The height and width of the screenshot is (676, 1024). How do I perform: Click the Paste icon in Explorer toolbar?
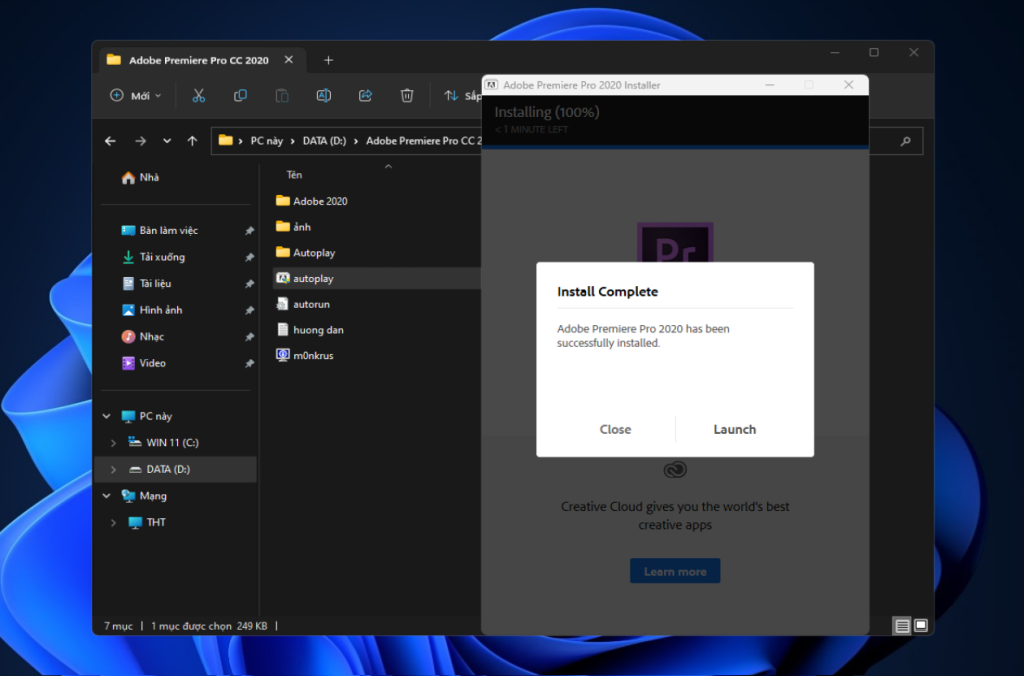[281, 95]
